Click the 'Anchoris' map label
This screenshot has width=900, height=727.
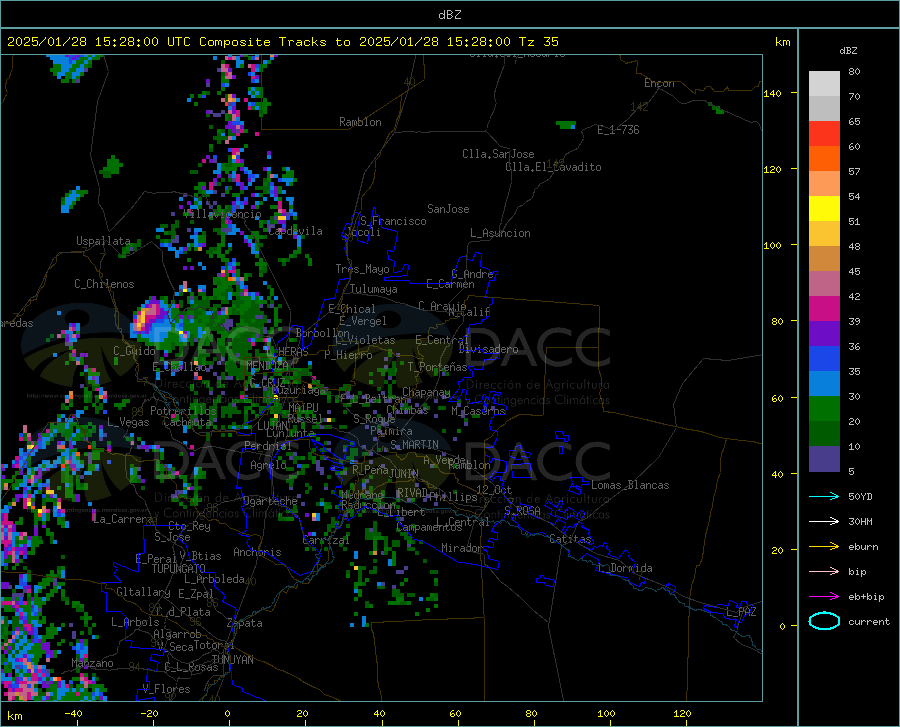point(257,553)
